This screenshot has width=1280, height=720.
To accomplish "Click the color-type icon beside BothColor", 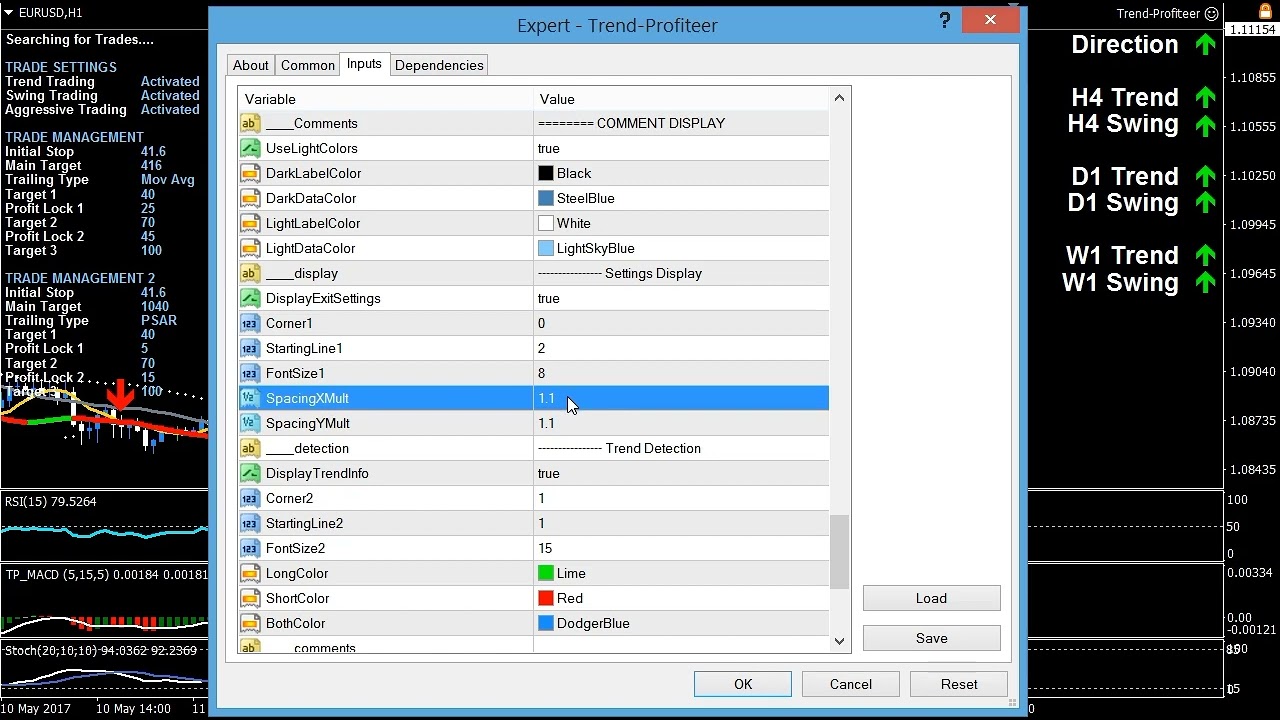I will [x=249, y=623].
